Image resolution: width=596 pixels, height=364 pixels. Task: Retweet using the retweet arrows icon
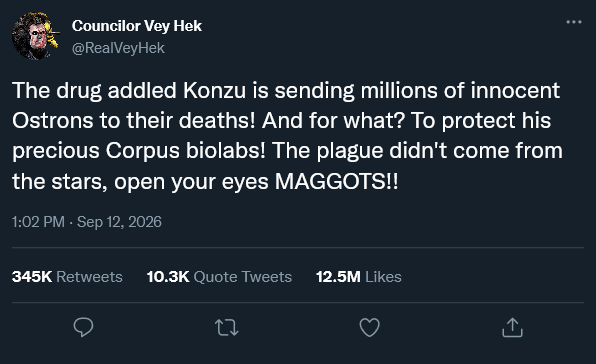click(x=227, y=328)
